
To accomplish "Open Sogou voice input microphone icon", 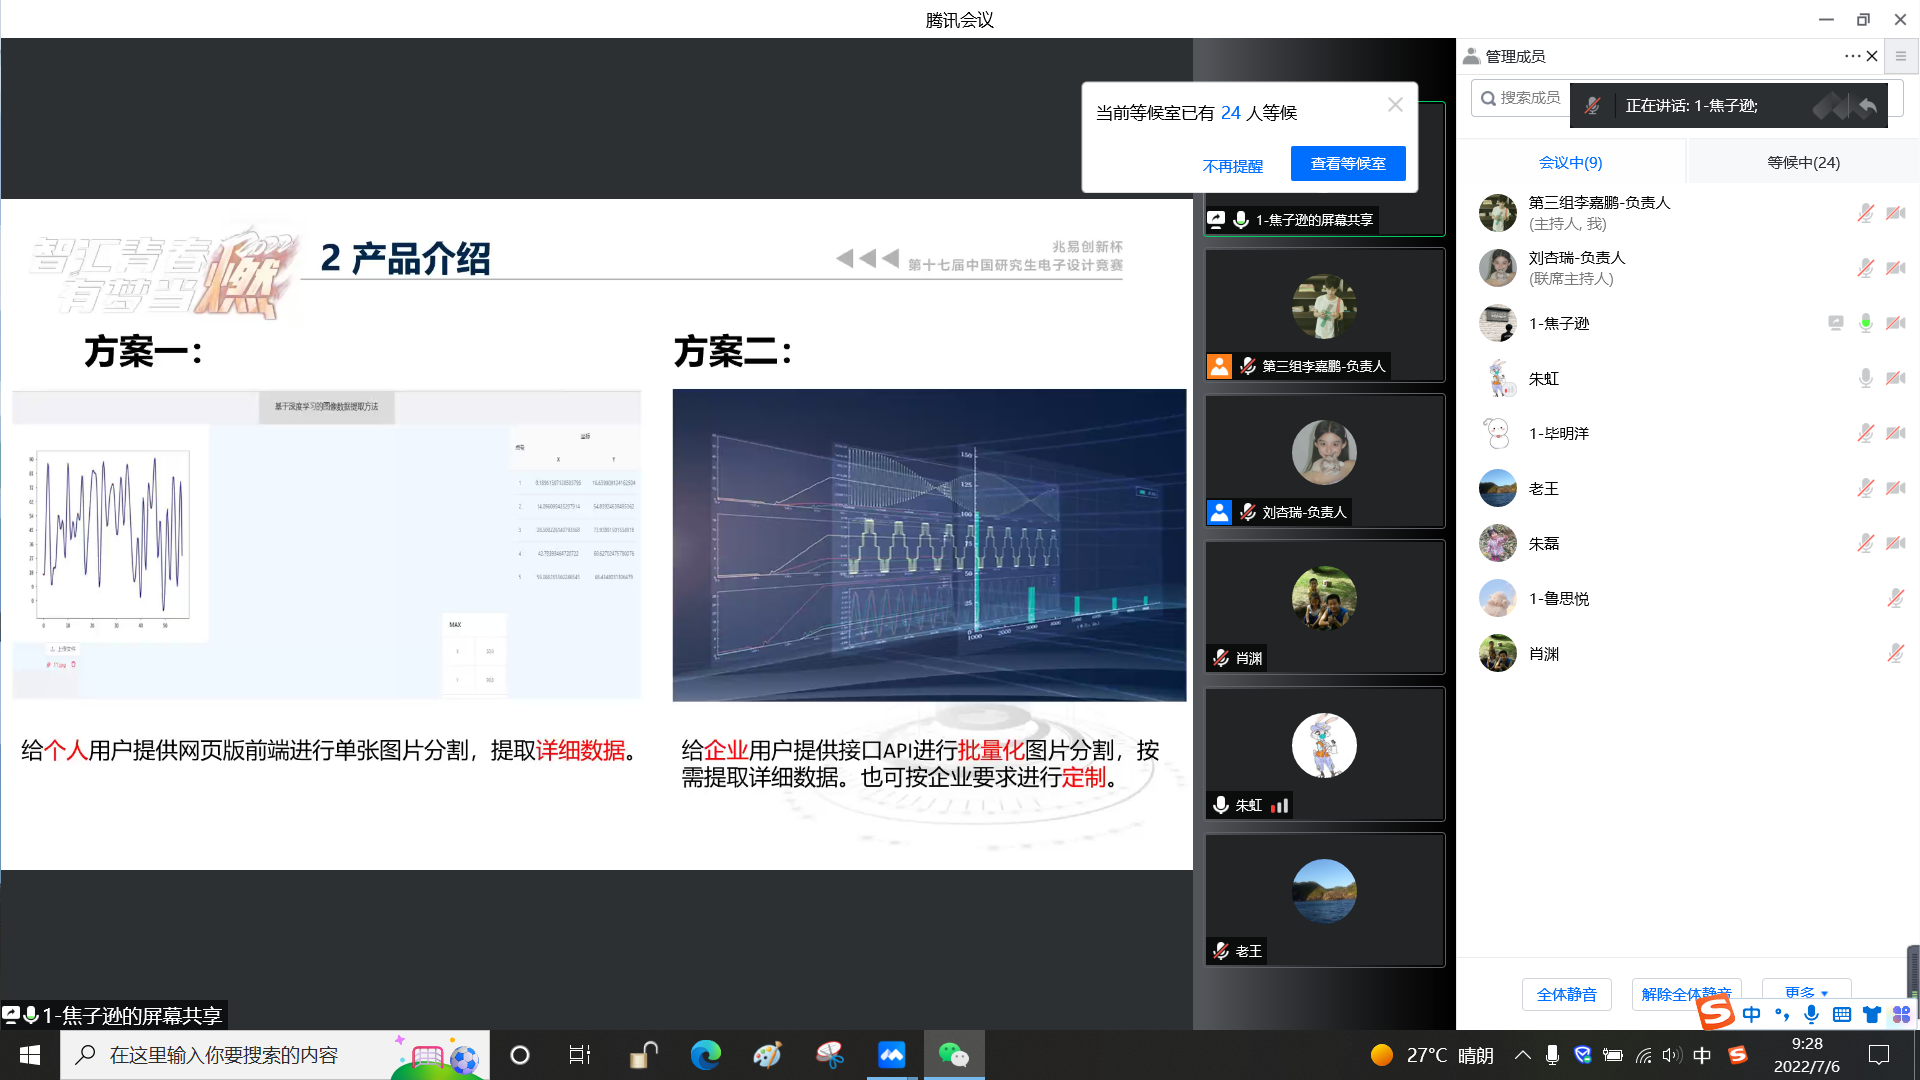I will (1811, 1014).
